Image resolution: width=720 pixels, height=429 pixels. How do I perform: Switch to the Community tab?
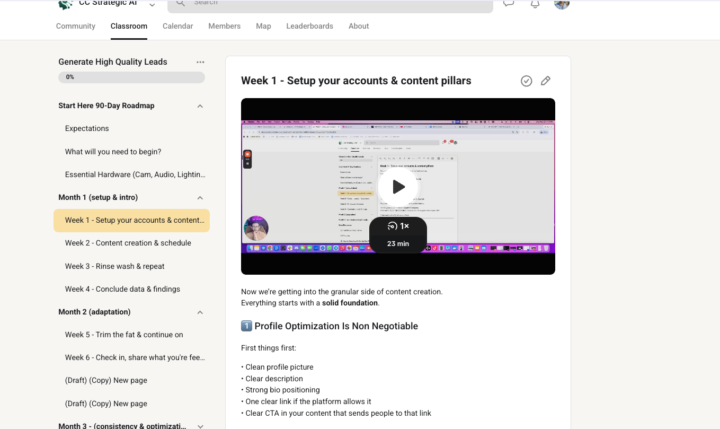tap(76, 26)
